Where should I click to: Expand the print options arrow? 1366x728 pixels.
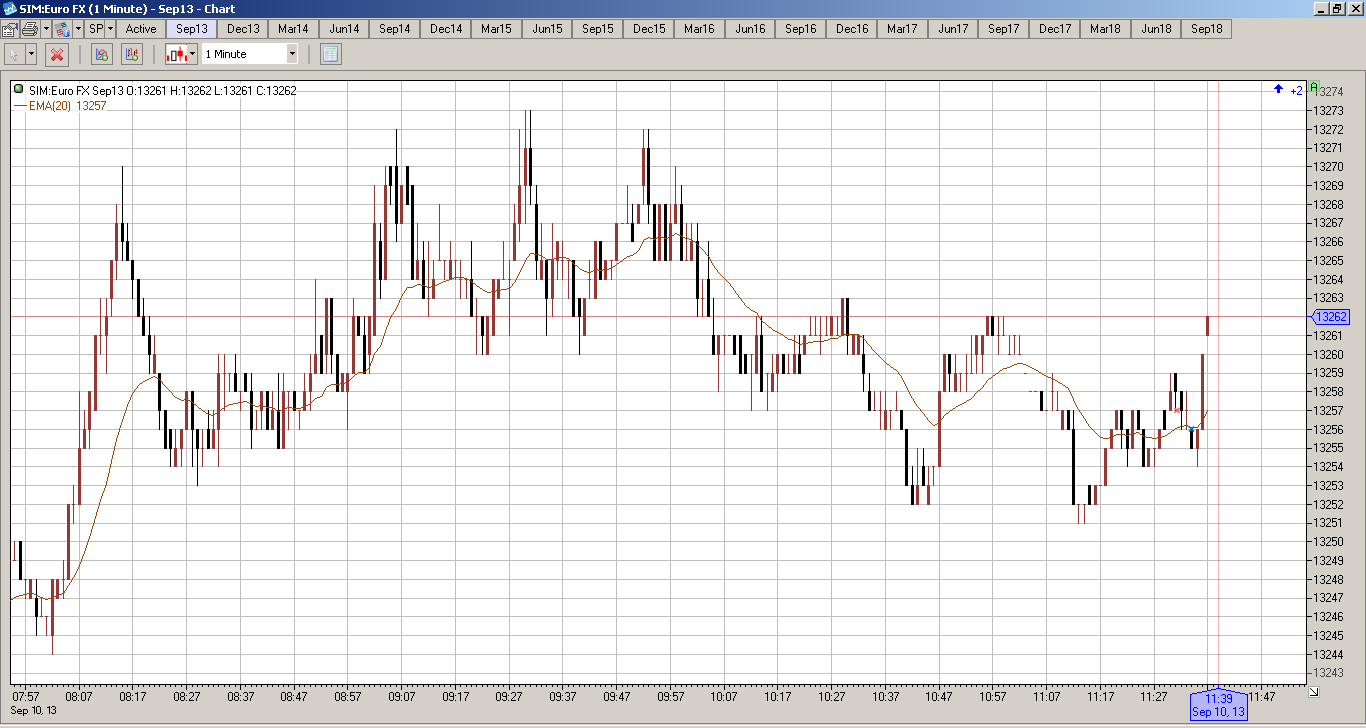point(46,29)
